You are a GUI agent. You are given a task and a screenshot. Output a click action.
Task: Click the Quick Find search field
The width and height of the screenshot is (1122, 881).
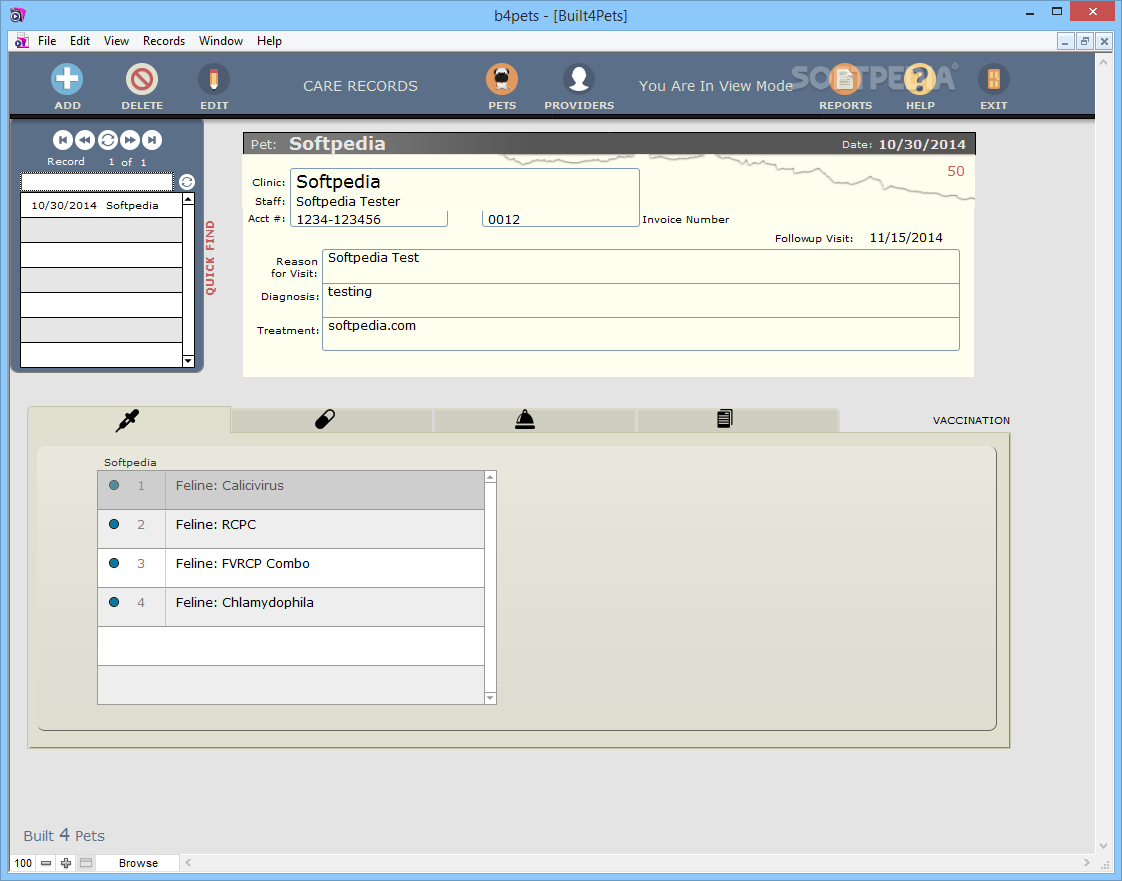click(x=97, y=182)
